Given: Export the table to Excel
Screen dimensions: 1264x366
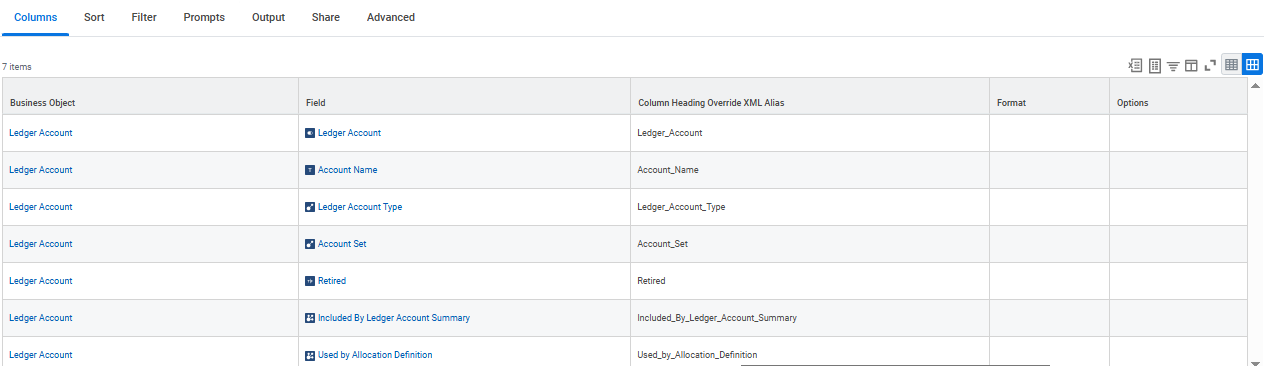Looking at the screenshot, I should 1135,65.
